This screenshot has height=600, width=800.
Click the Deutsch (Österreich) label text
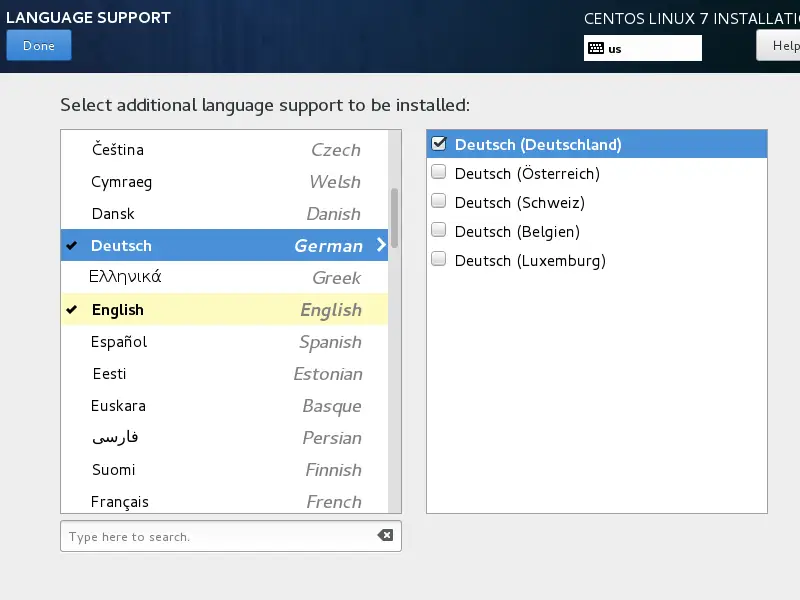527,173
